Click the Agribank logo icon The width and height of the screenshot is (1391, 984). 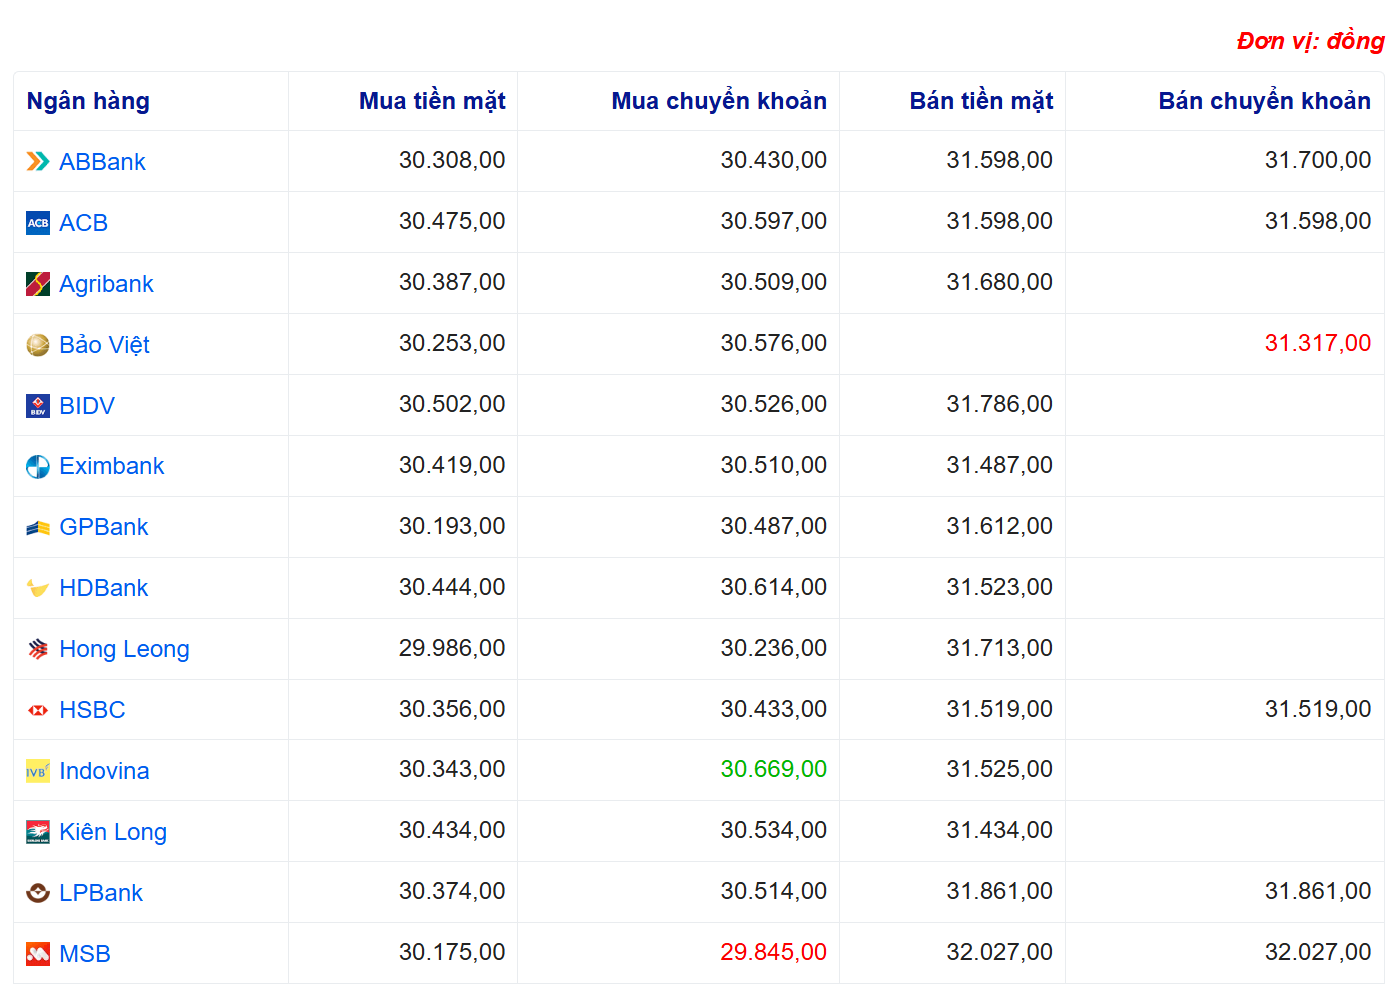pos(38,284)
